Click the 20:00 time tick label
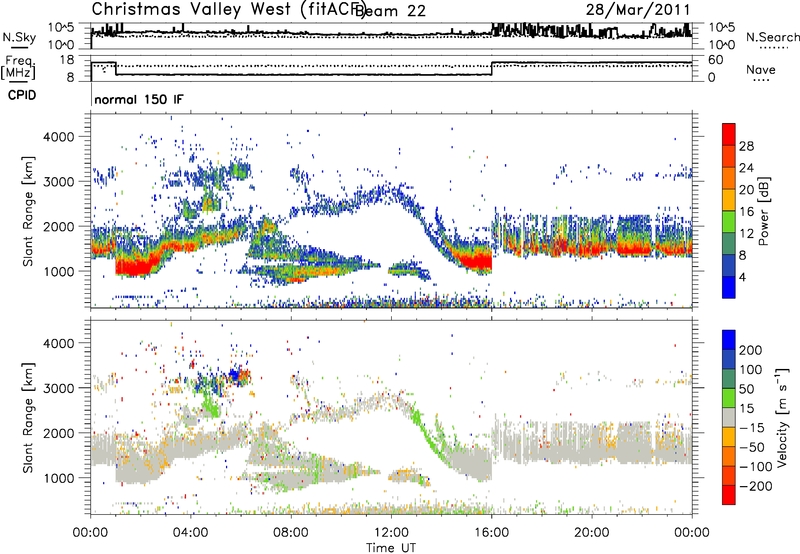The height and width of the screenshot is (554, 800). click(x=592, y=533)
